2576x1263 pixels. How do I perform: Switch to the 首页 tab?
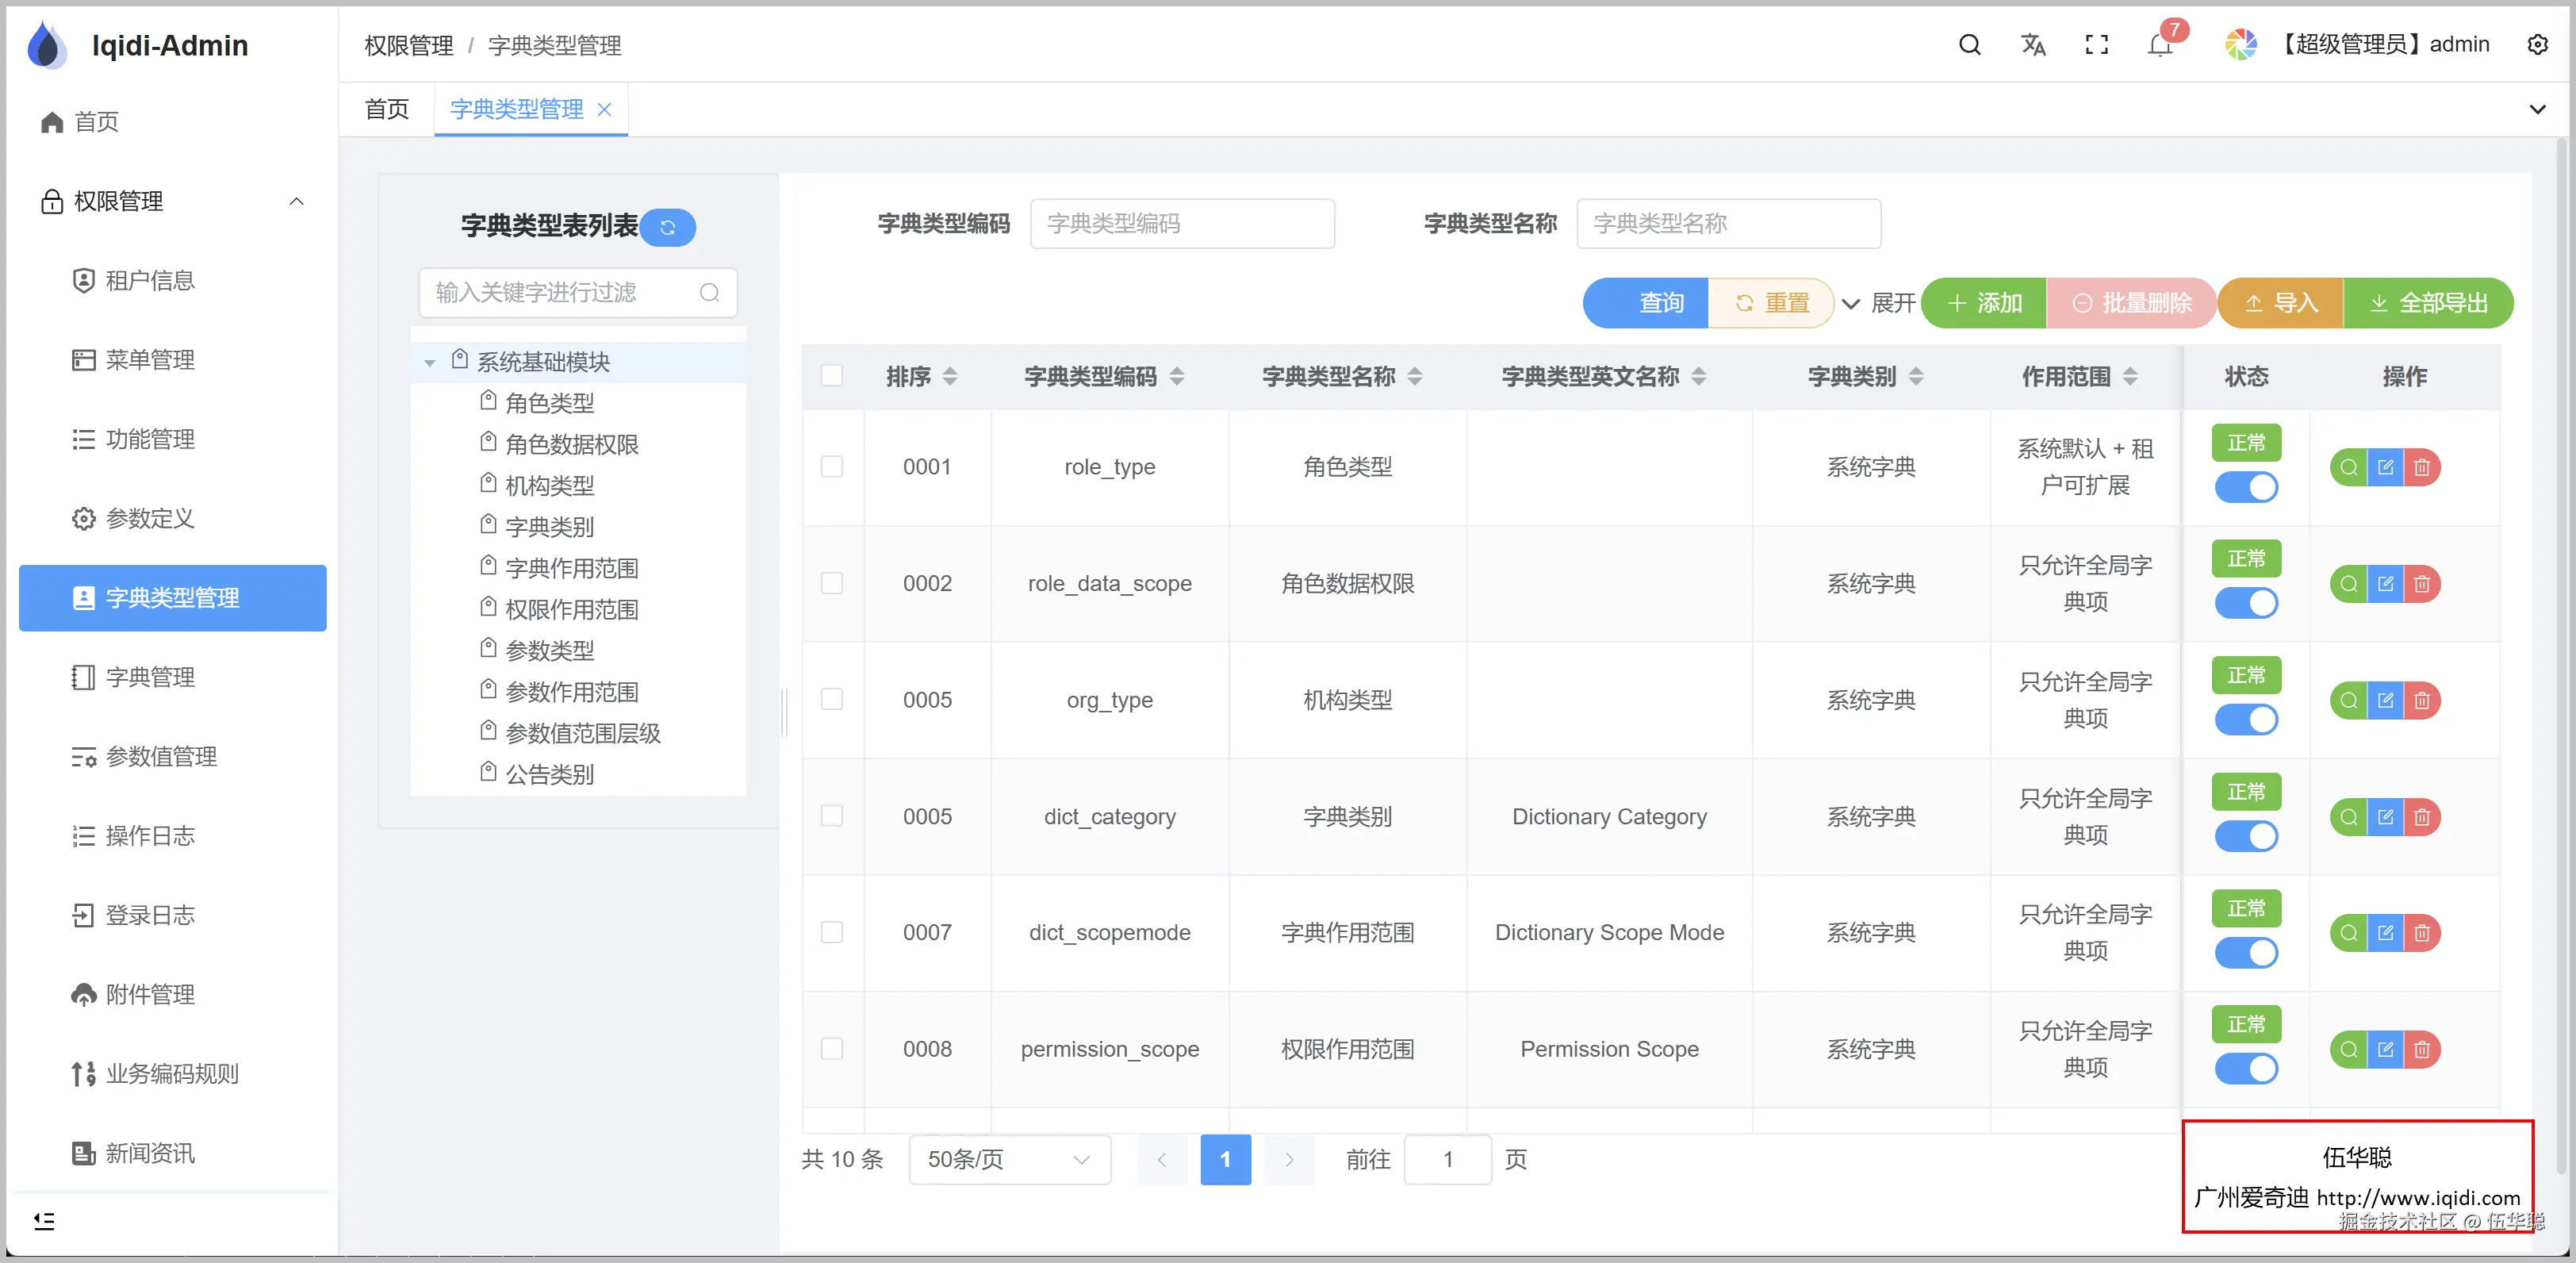[387, 110]
